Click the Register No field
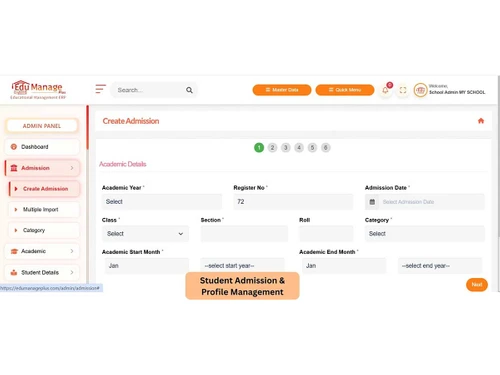500x375 pixels. click(293, 202)
